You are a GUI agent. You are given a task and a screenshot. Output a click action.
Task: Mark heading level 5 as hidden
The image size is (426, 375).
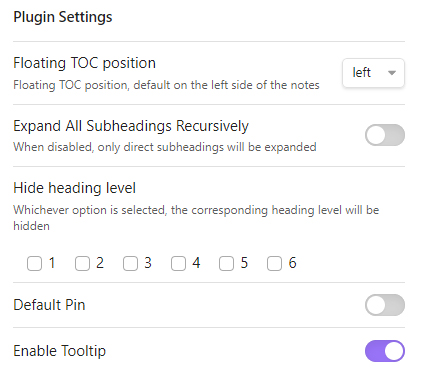click(226, 263)
